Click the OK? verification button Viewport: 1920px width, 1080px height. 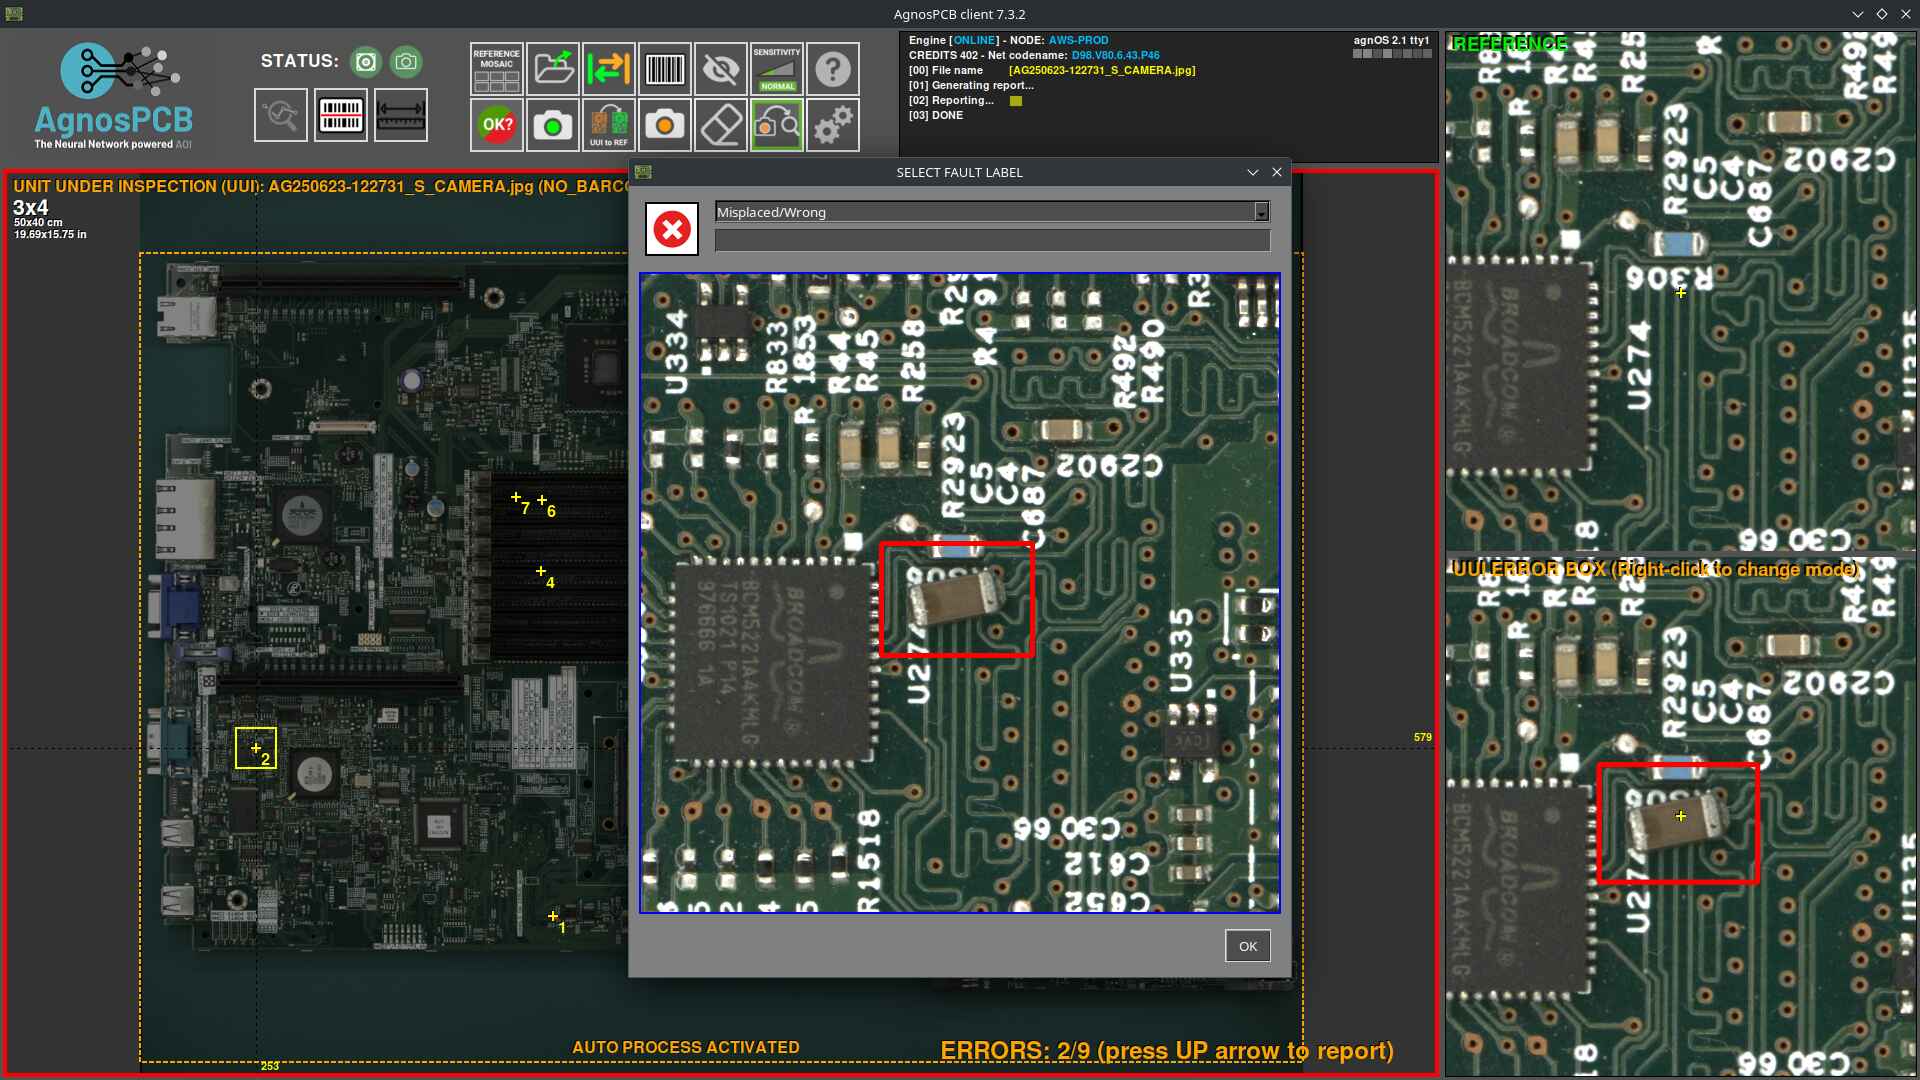click(497, 126)
